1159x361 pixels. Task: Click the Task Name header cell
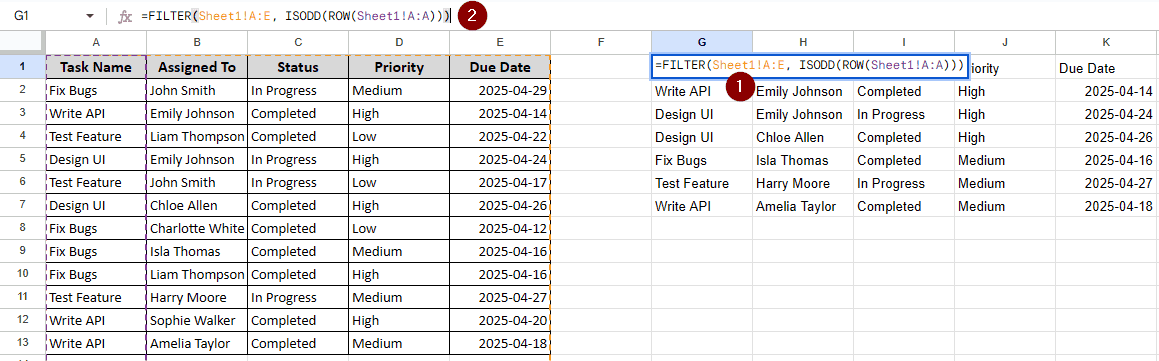pos(96,67)
